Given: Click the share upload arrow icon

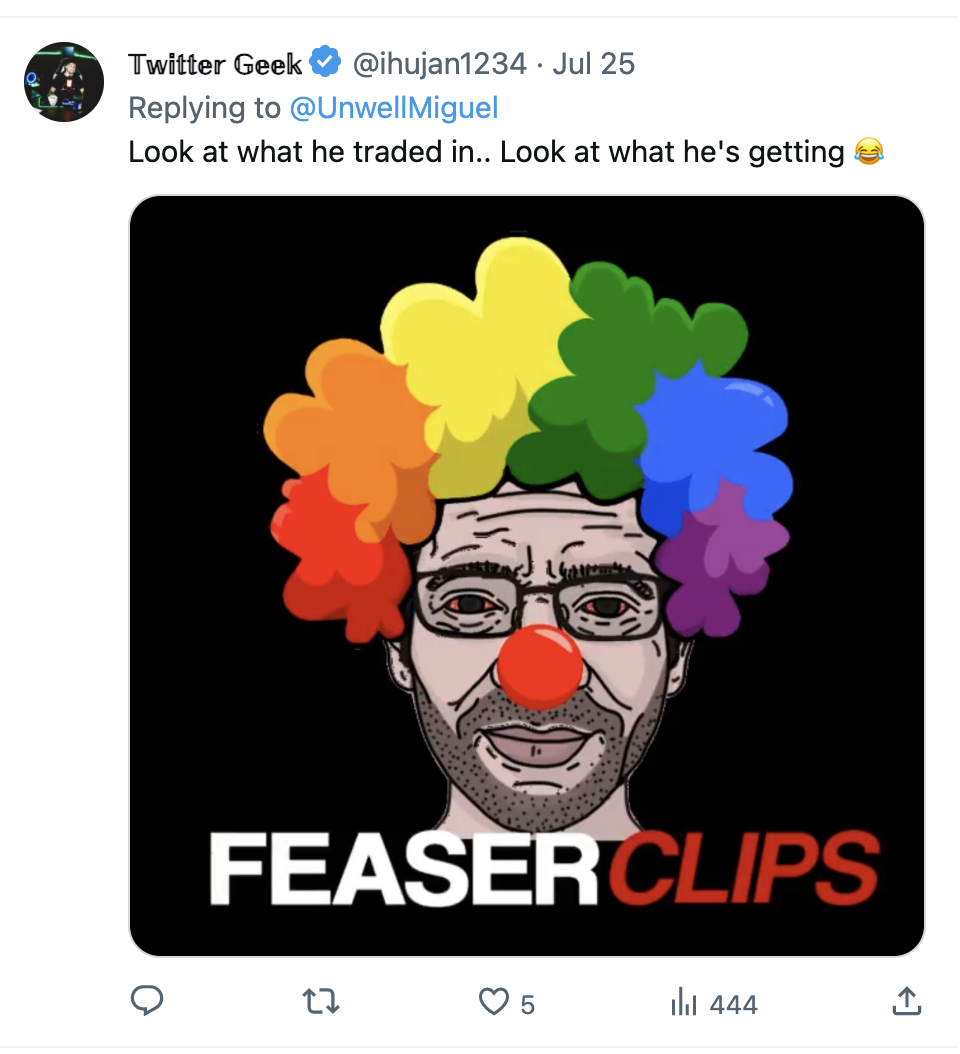Looking at the screenshot, I should tap(905, 1001).
